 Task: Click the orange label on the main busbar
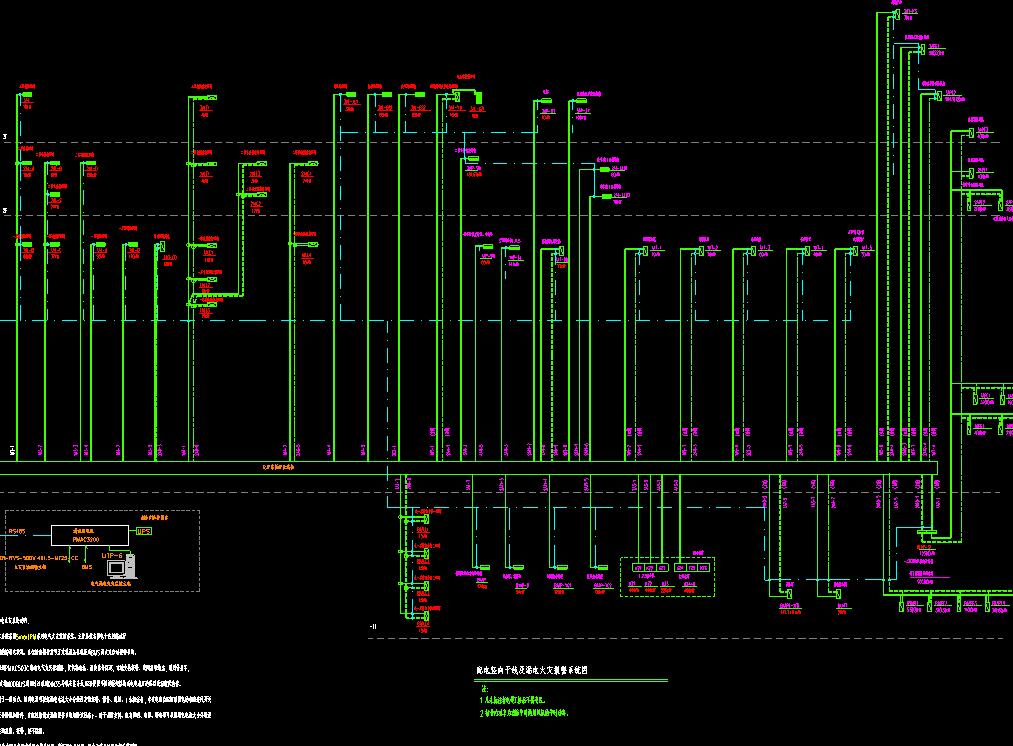point(278,467)
